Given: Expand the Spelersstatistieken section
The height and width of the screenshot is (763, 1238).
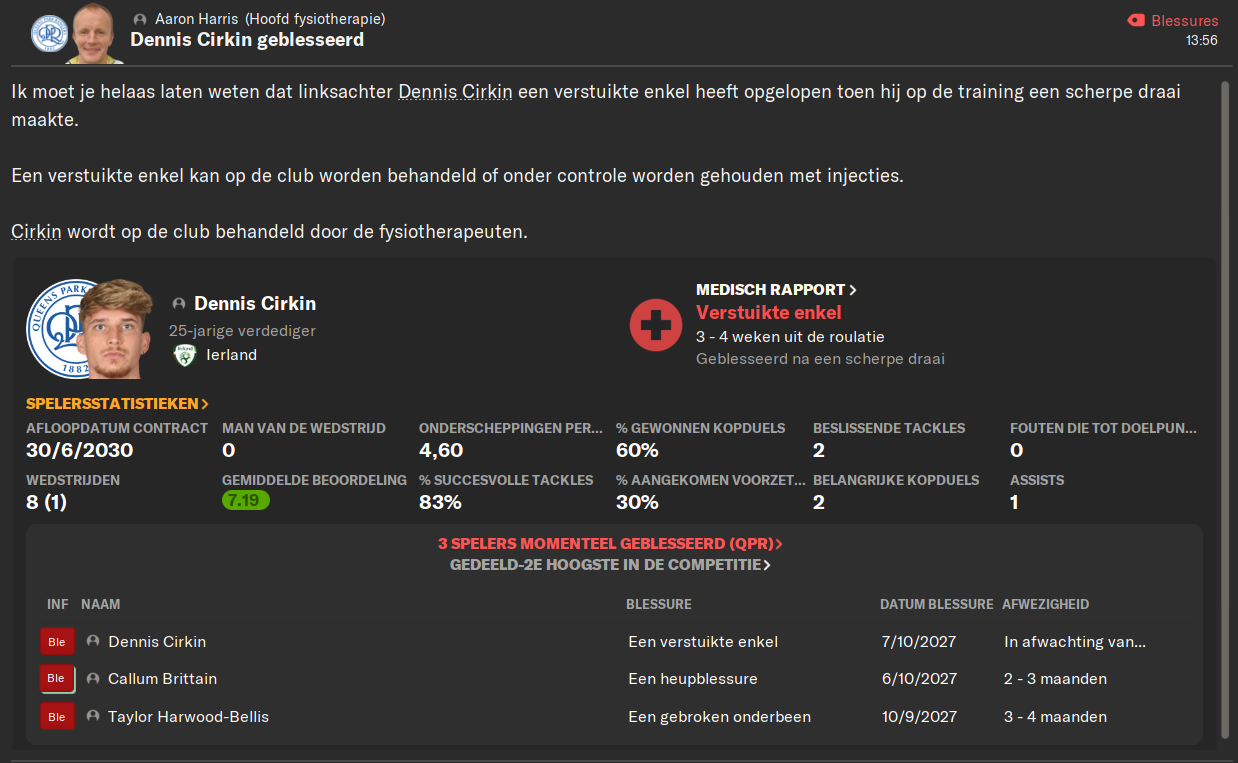Looking at the screenshot, I should 117,404.
